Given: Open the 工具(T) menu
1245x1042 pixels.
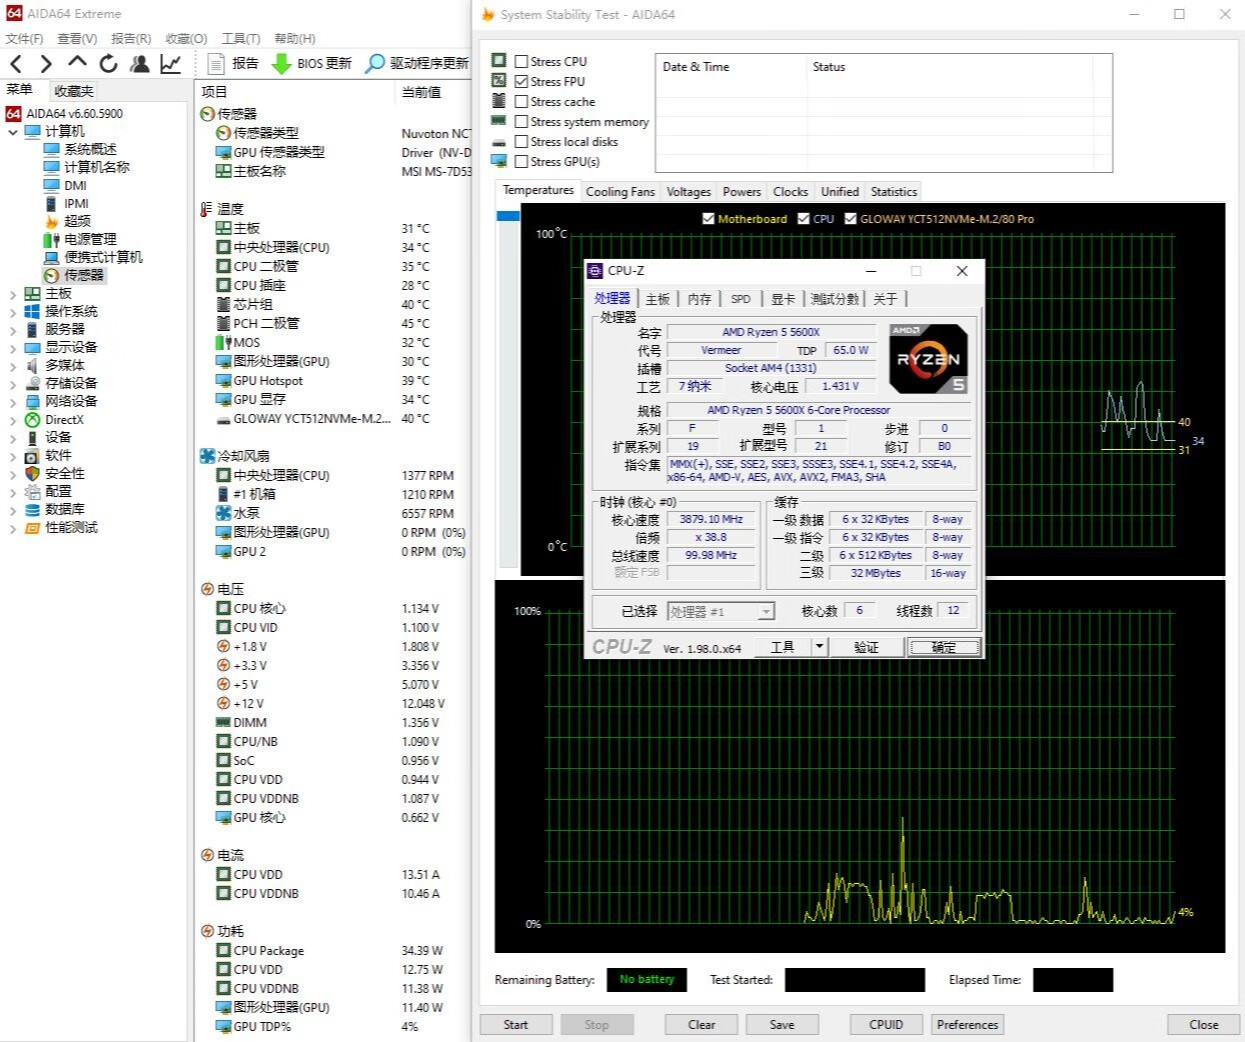Looking at the screenshot, I should [x=241, y=38].
